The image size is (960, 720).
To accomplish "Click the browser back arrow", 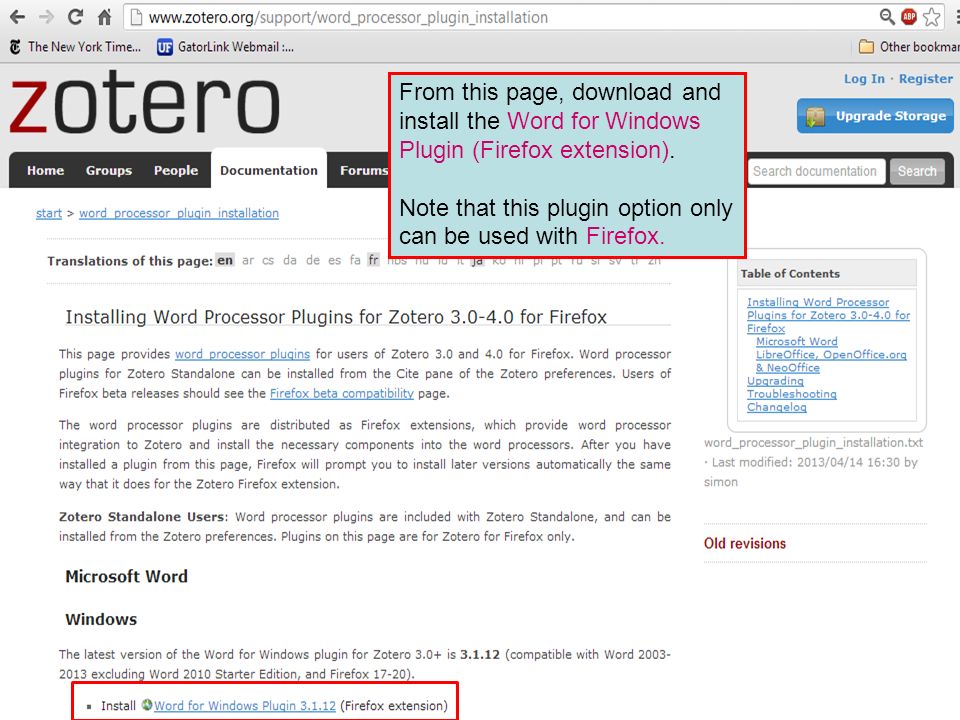I will tap(17, 17).
